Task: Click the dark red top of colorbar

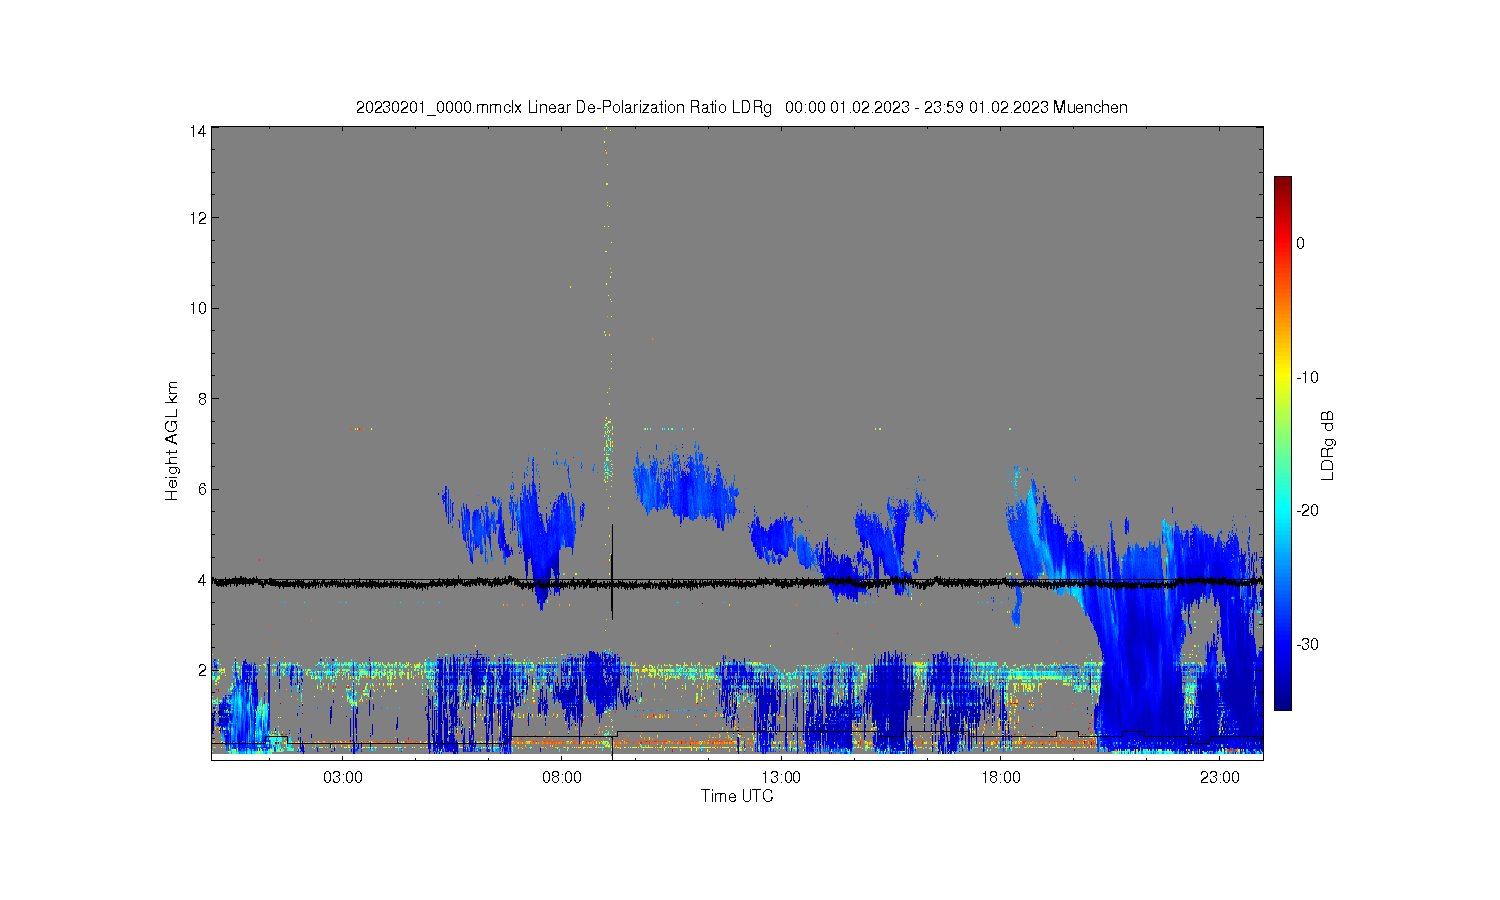Action: (1282, 183)
